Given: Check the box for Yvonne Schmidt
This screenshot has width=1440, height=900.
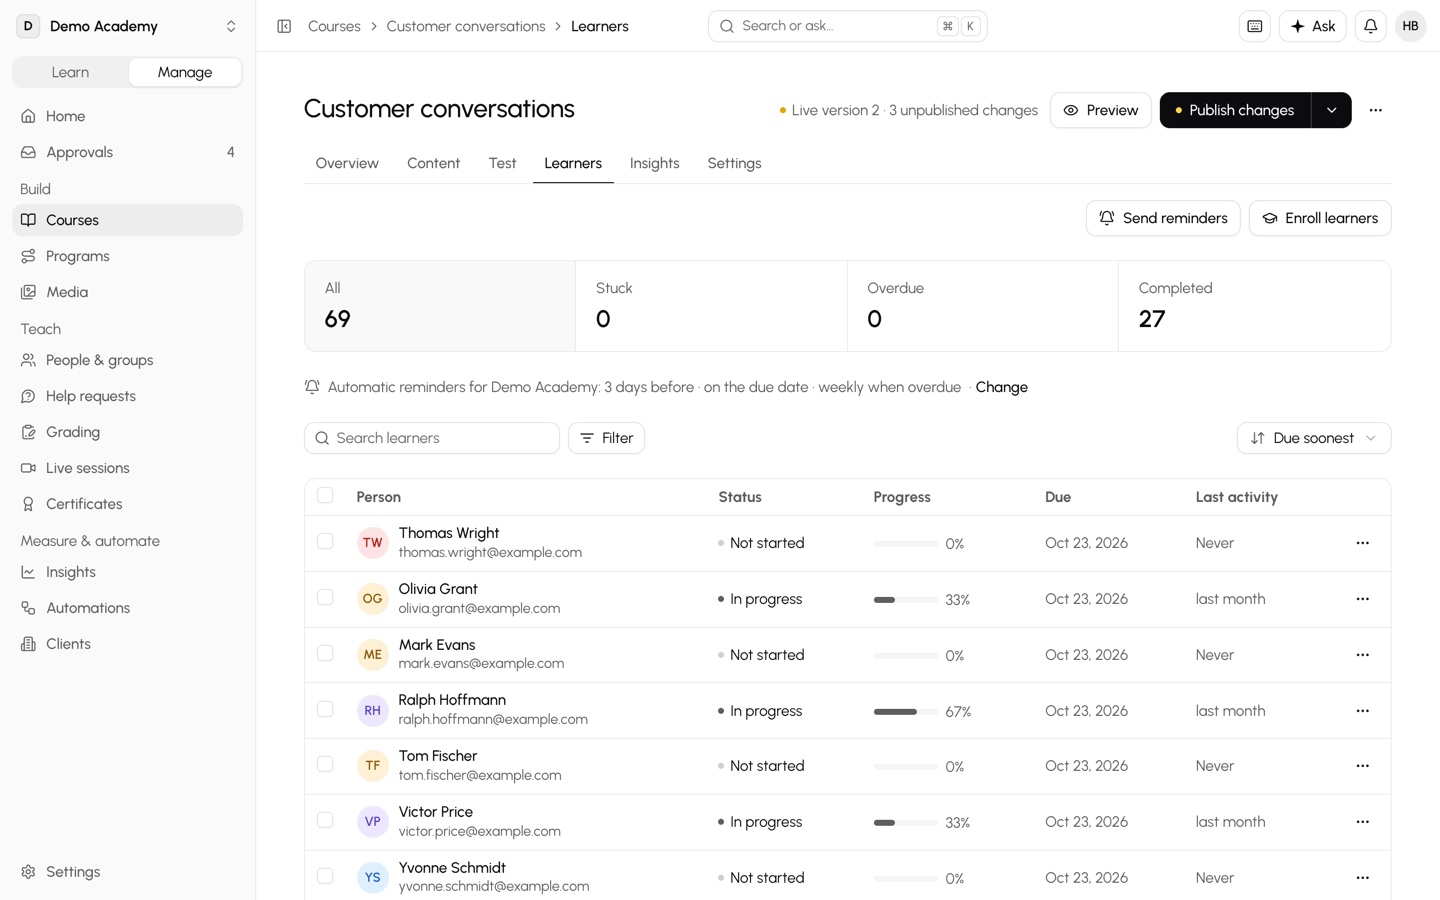Looking at the screenshot, I should tap(325, 876).
